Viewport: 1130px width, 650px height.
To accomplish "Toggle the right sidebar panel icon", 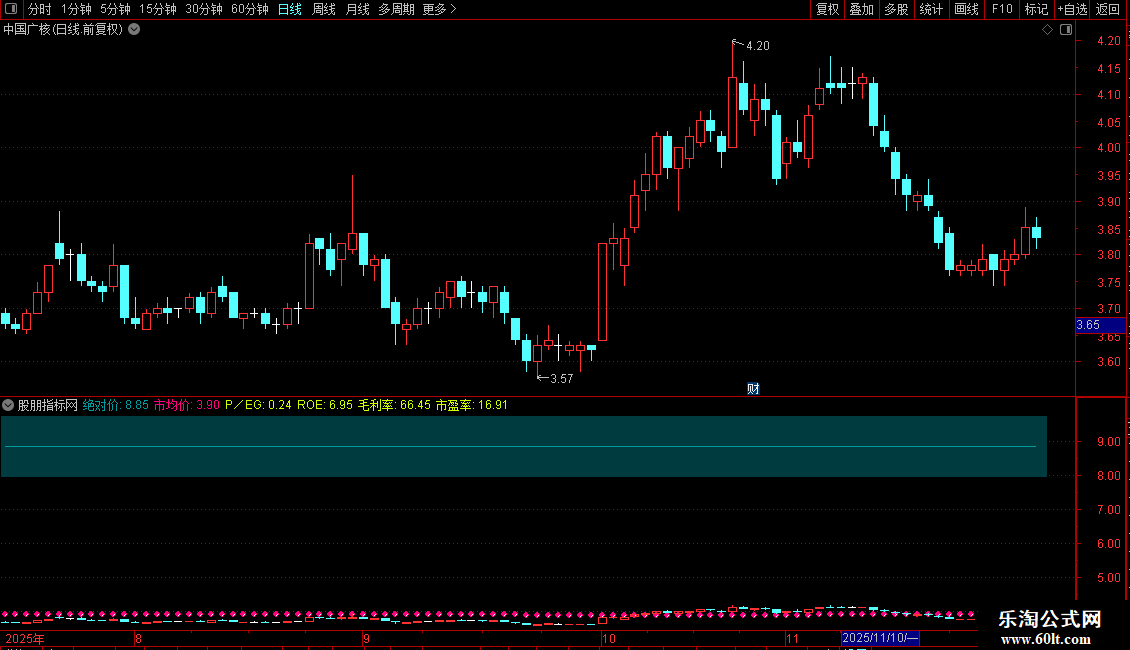I will coord(1066,30).
